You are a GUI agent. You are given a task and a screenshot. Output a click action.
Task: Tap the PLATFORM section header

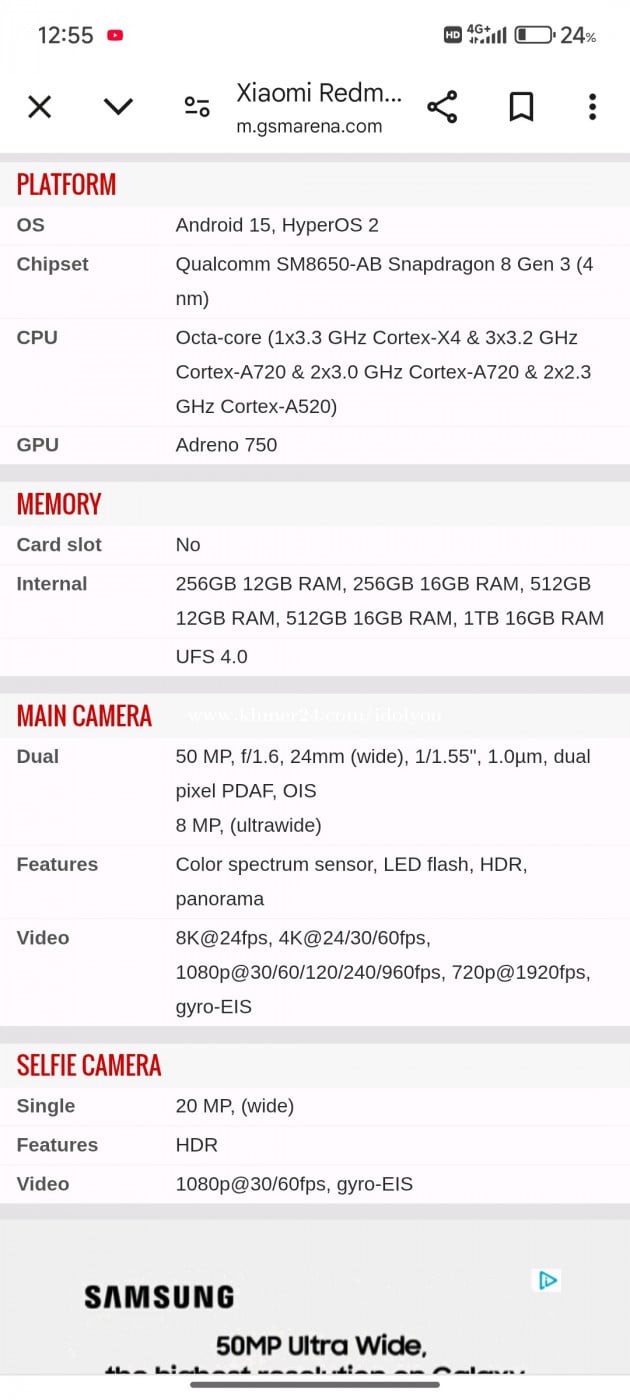coord(66,184)
